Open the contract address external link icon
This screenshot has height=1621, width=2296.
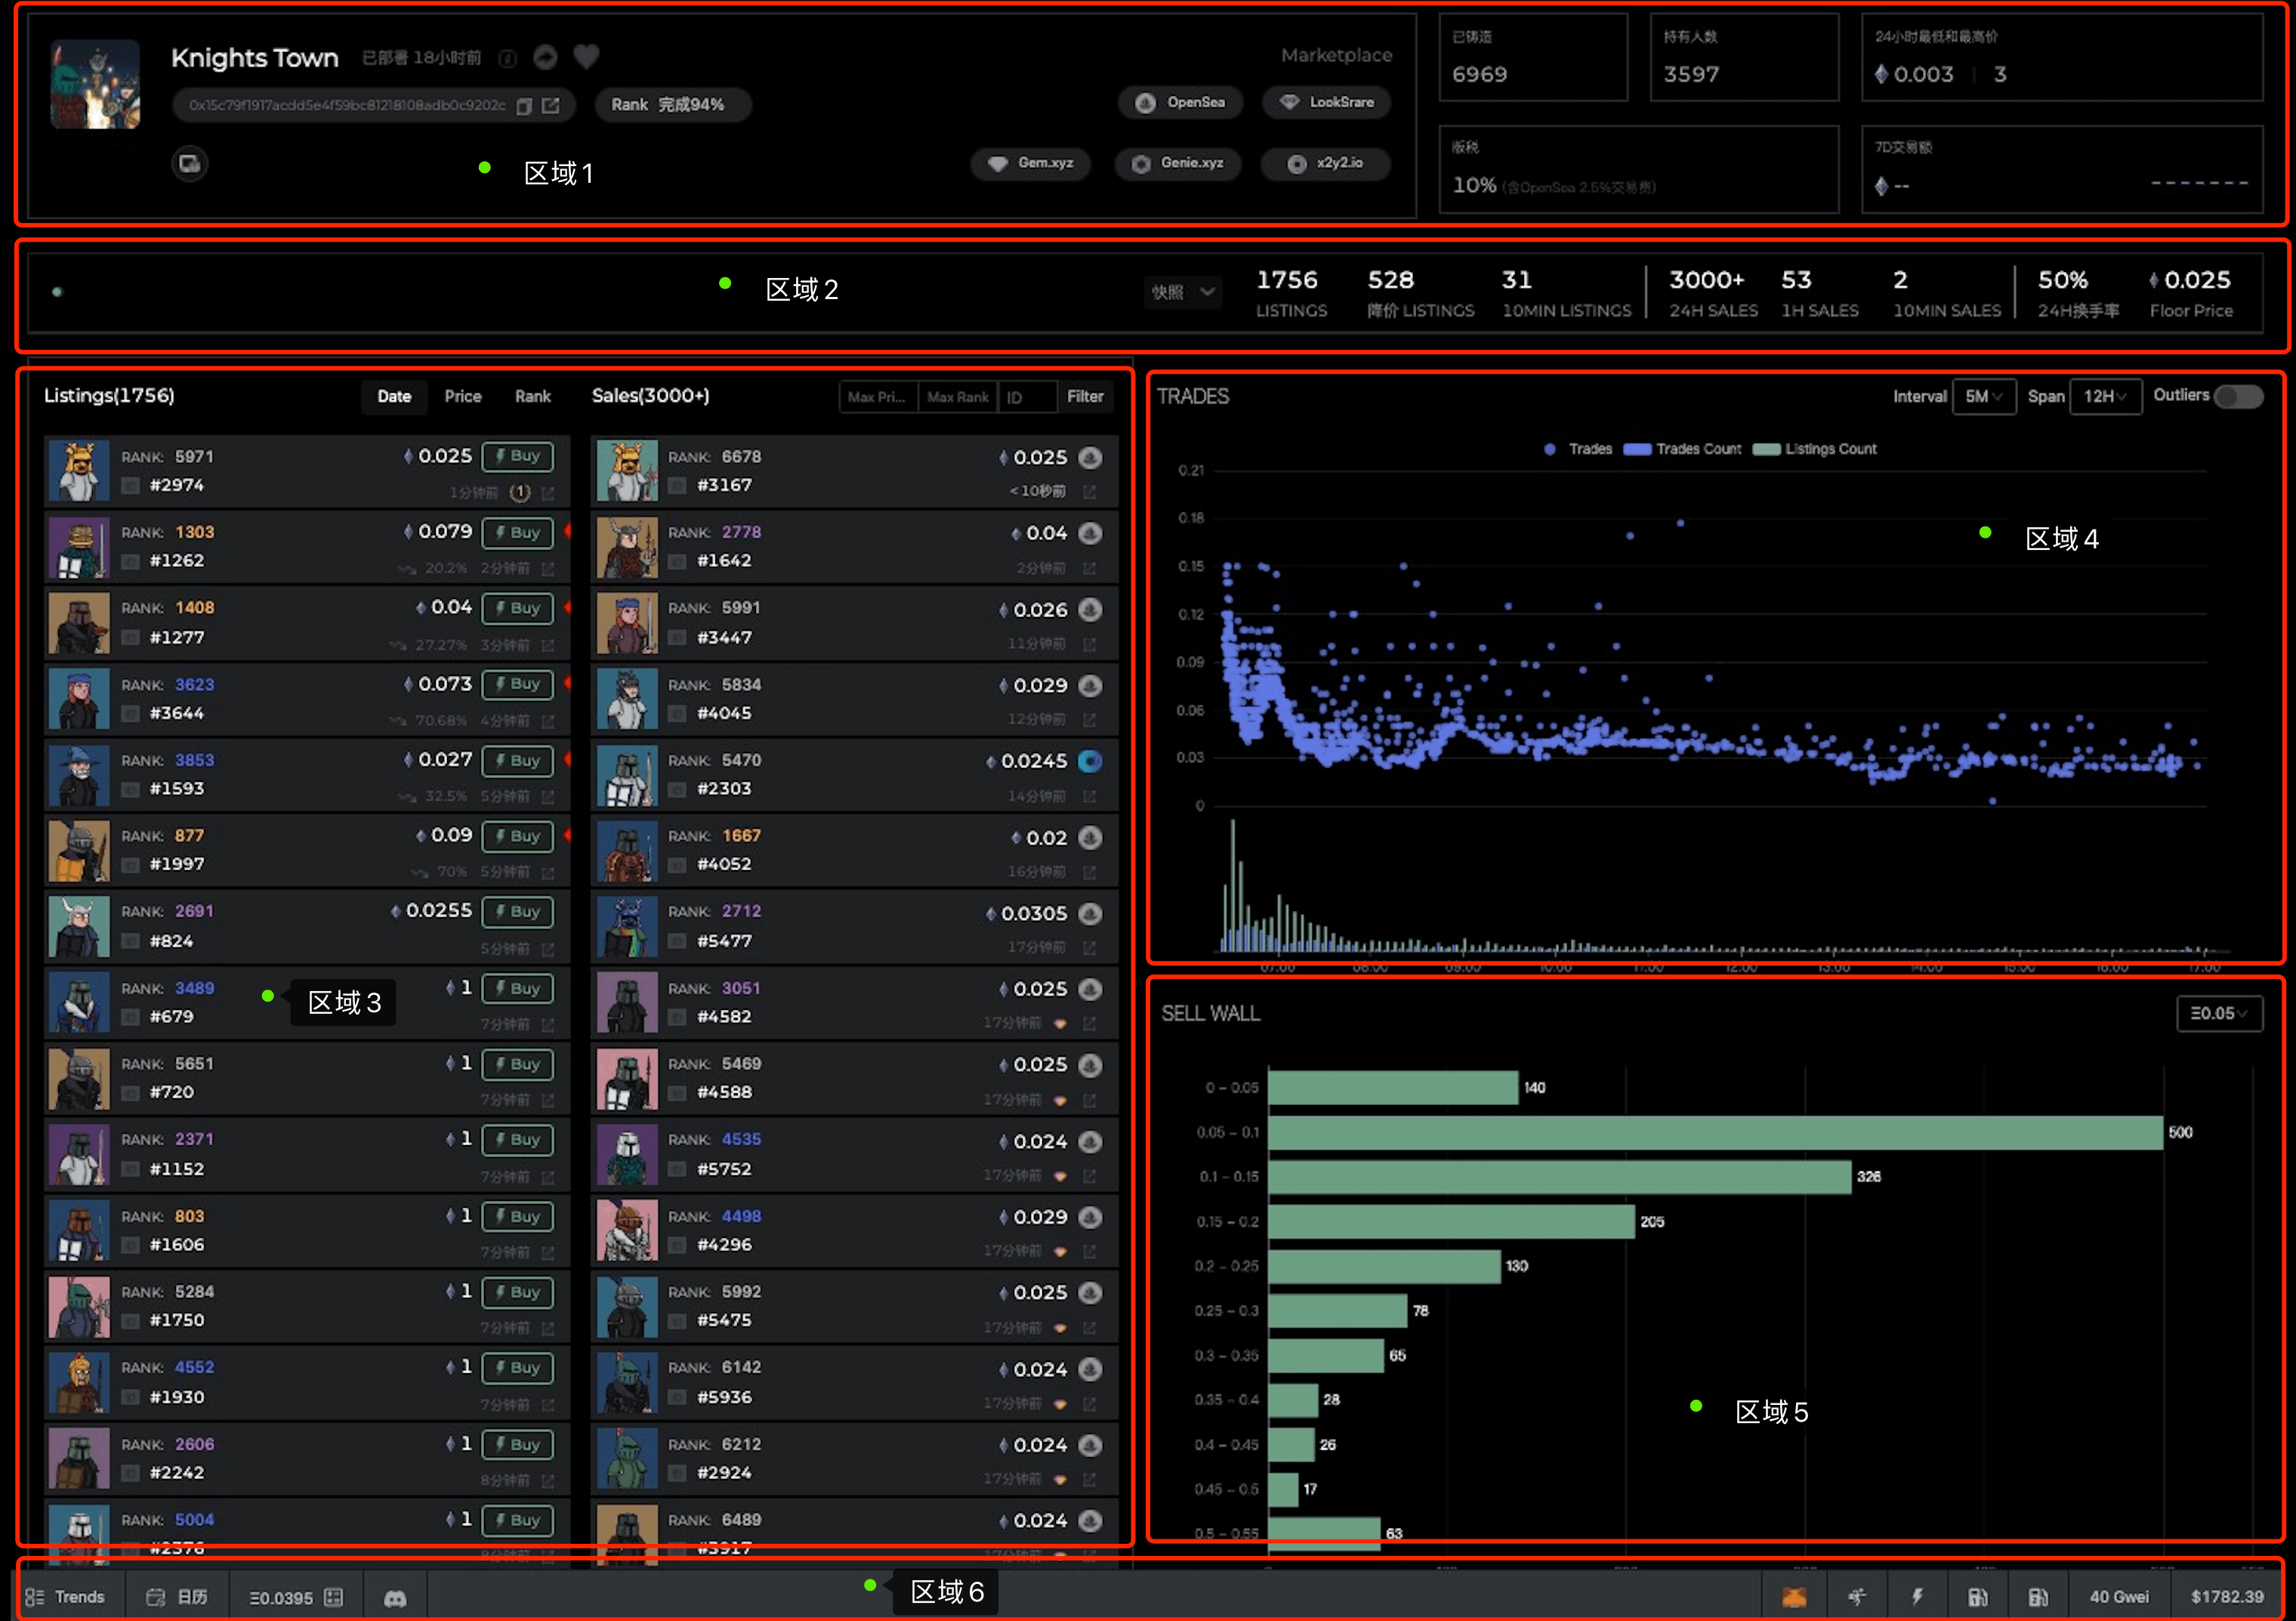click(551, 105)
